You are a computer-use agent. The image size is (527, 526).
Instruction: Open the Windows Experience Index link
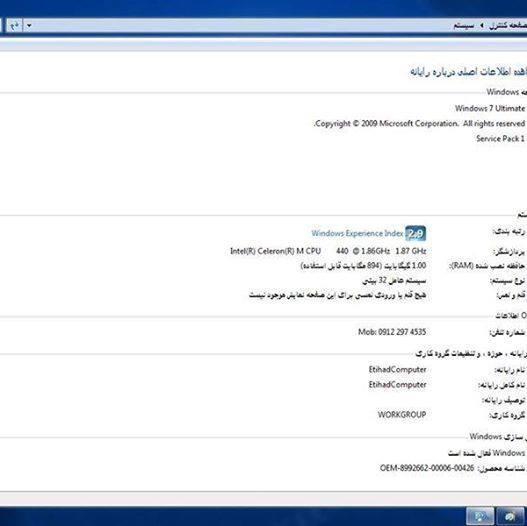click(x=357, y=233)
